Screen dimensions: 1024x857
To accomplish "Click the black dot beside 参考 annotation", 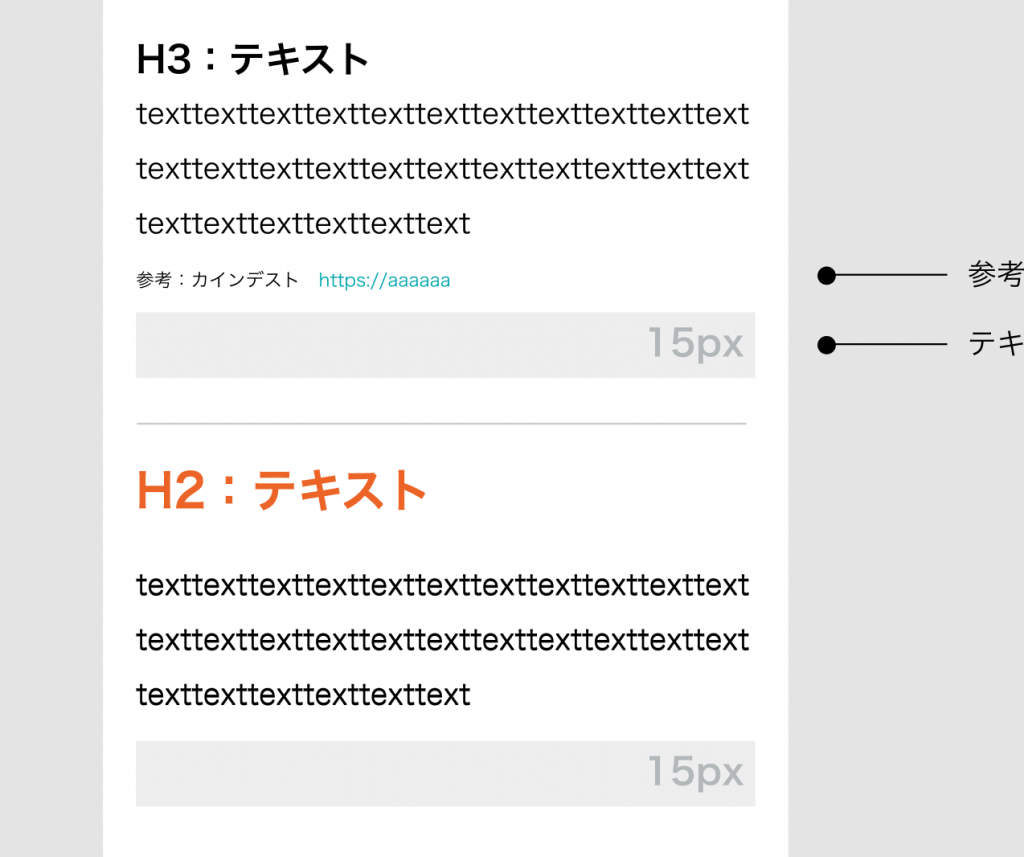I will [827, 276].
